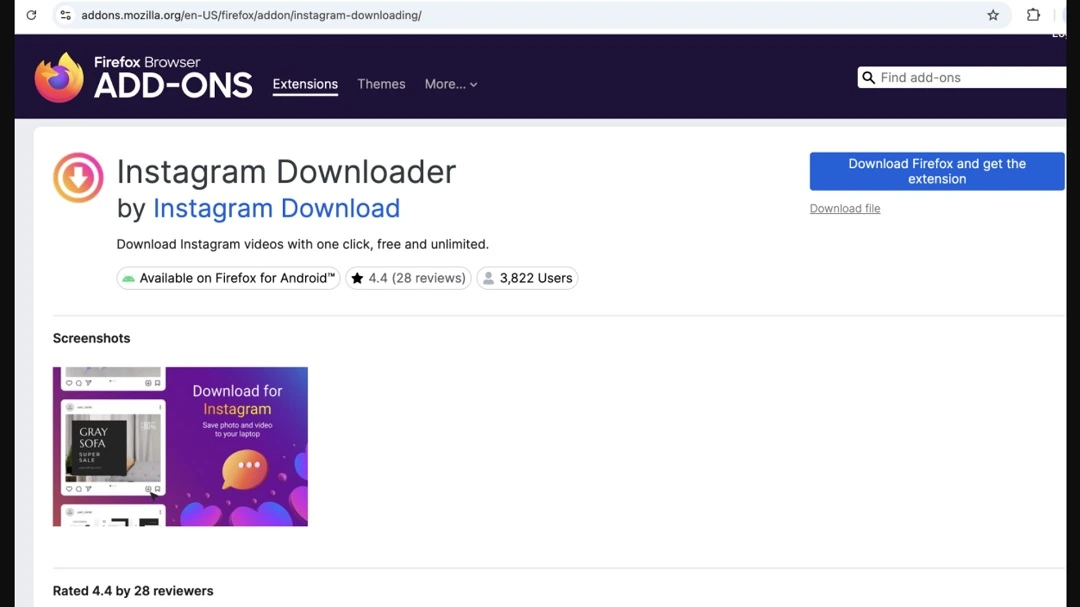Click the Download file link
Screen dimensions: 1080x607
pyautogui.click(x=845, y=209)
